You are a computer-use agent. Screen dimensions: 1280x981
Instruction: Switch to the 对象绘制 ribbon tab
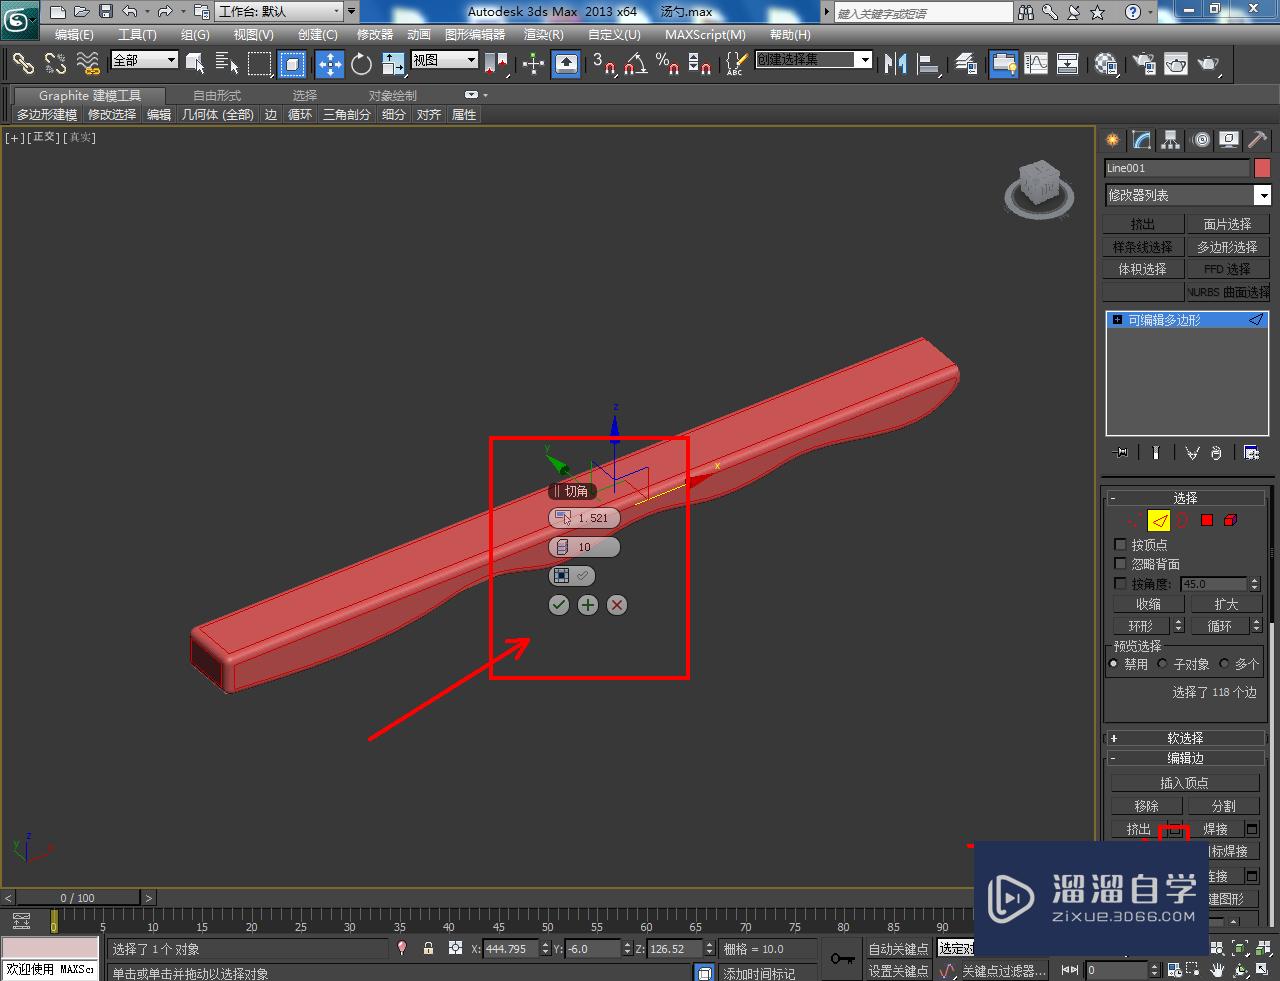pos(393,95)
